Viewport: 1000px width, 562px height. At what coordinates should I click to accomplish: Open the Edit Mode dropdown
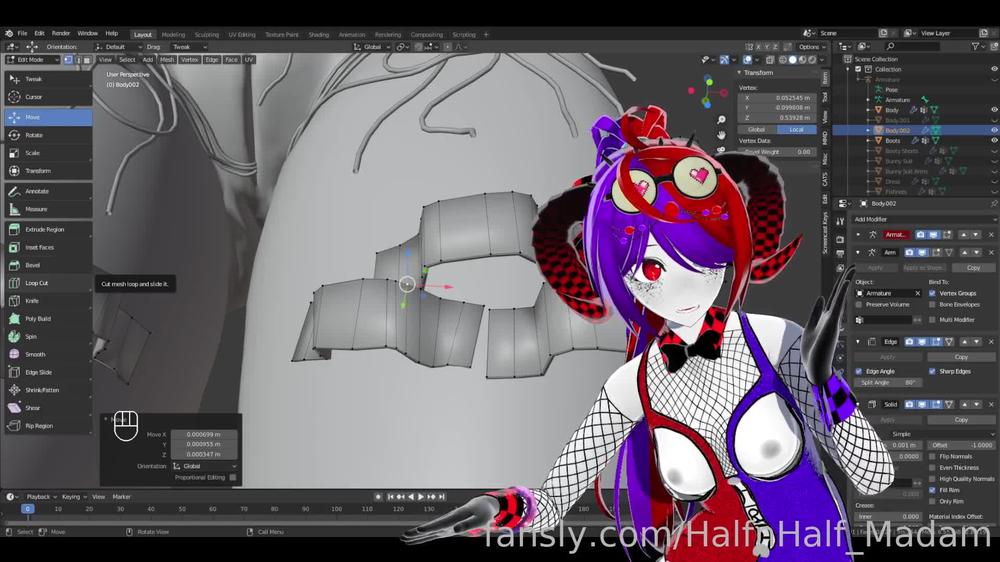pos(32,59)
